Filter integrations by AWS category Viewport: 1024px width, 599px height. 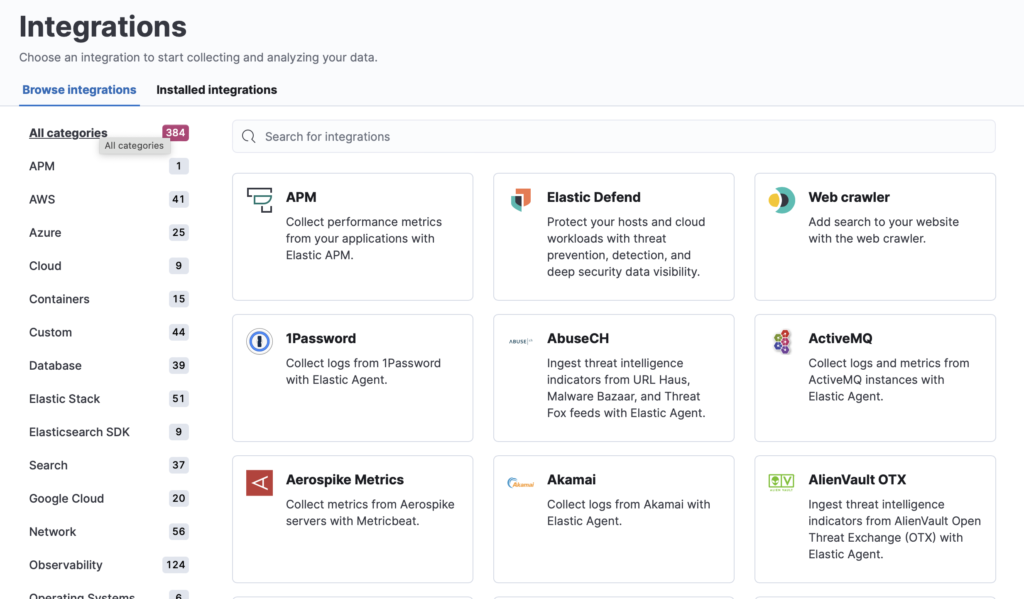tap(43, 199)
